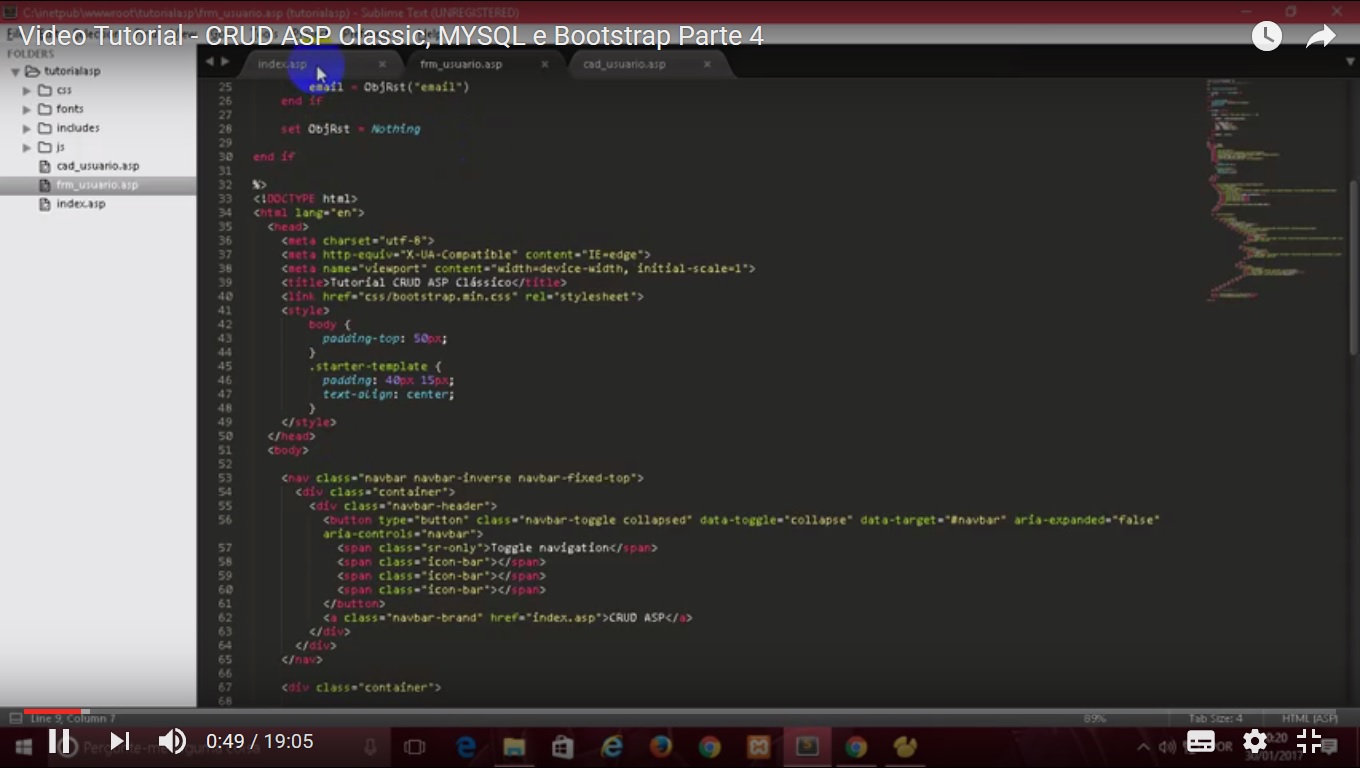Expand the includes folder
This screenshot has width=1360, height=768.
pos(27,129)
